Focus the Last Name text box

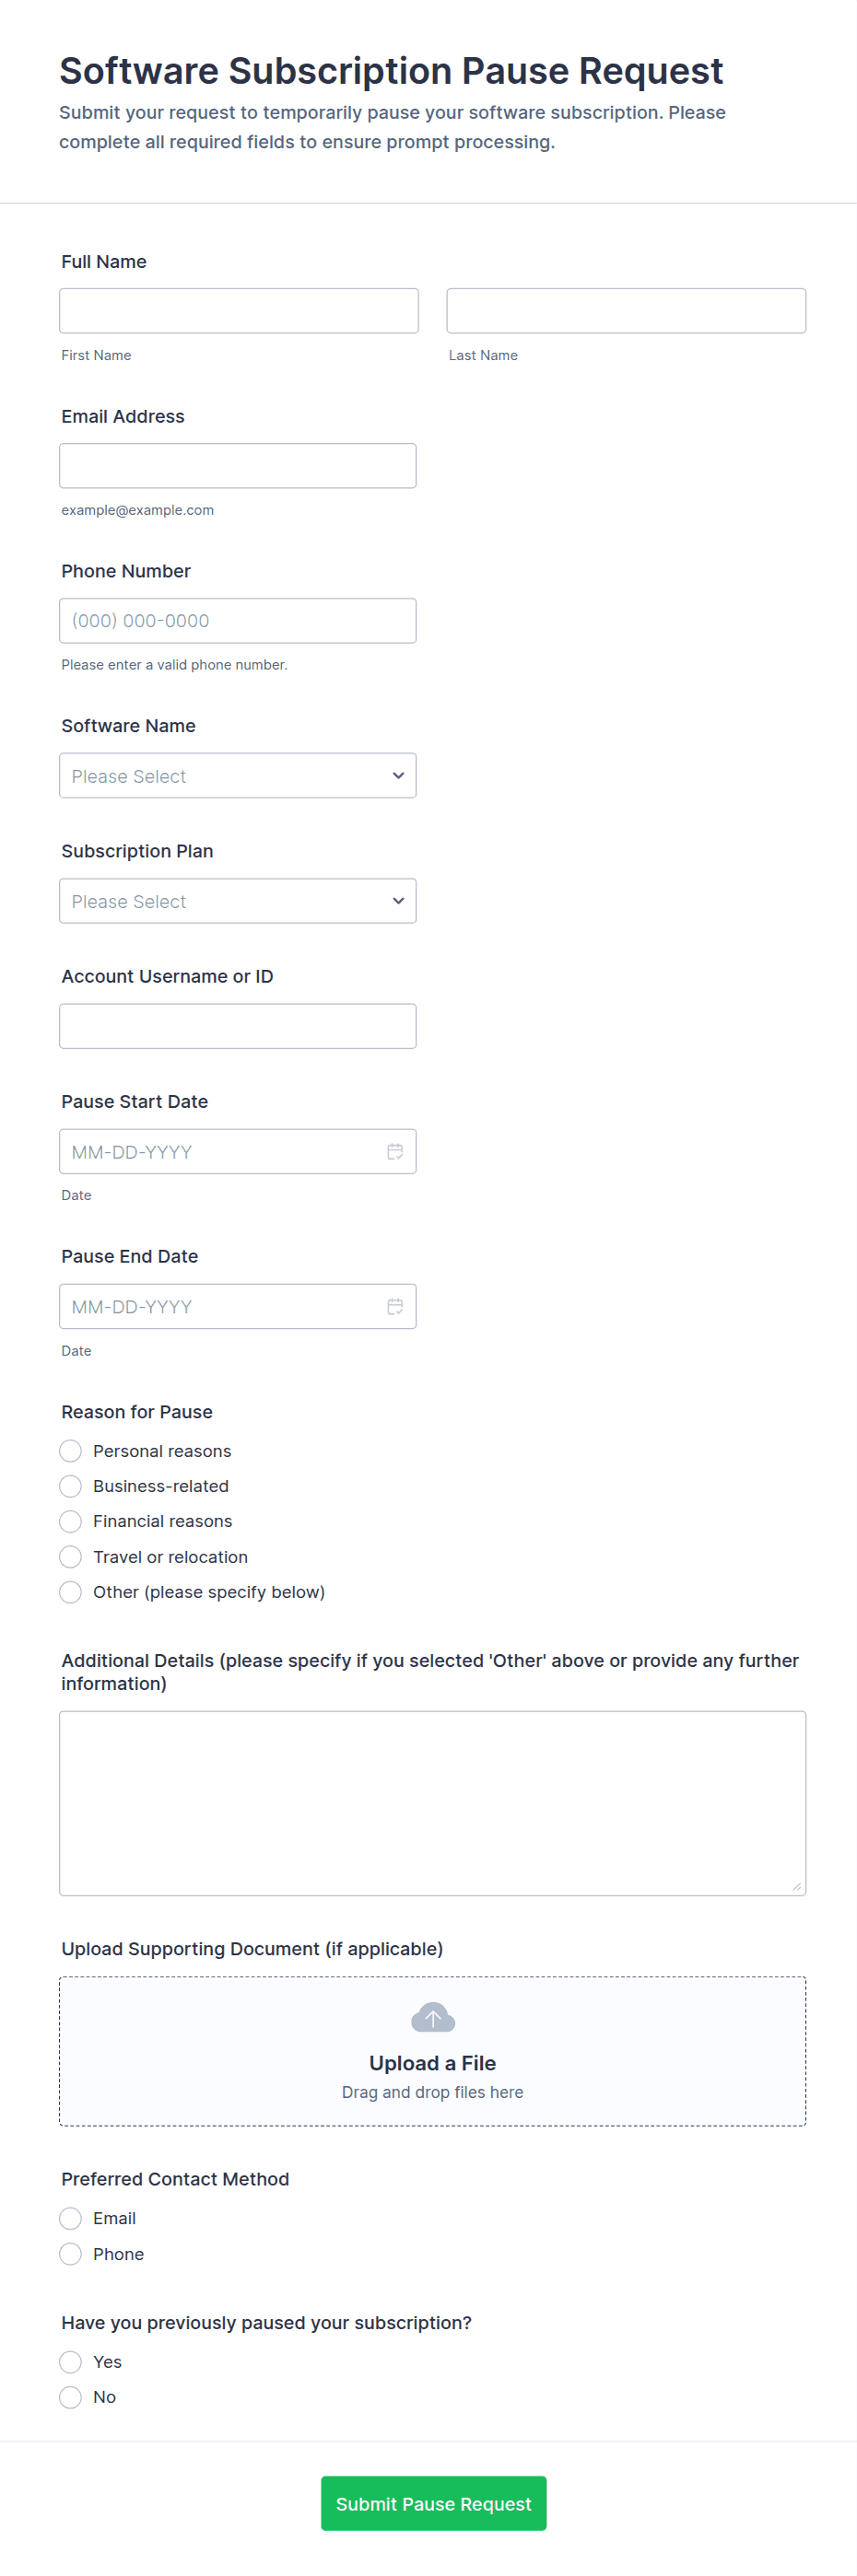coord(626,311)
